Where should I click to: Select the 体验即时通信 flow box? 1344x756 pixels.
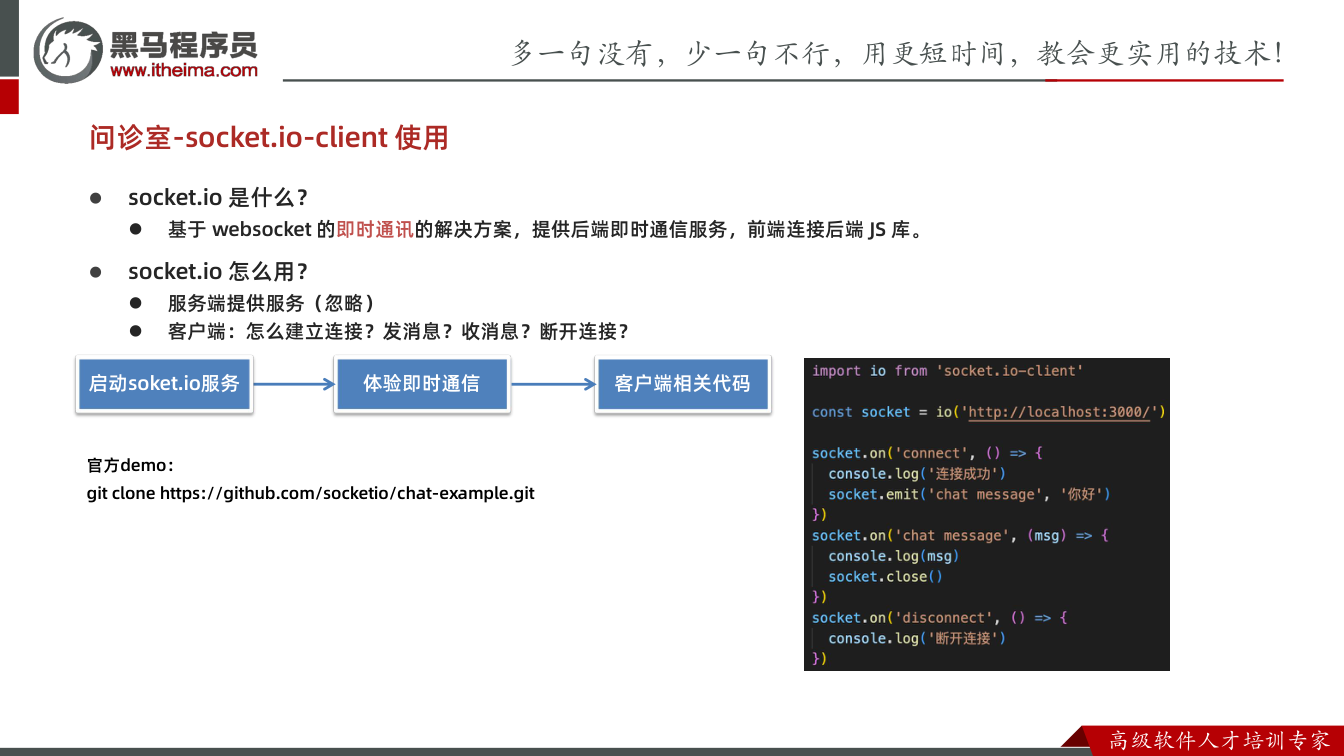point(421,383)
